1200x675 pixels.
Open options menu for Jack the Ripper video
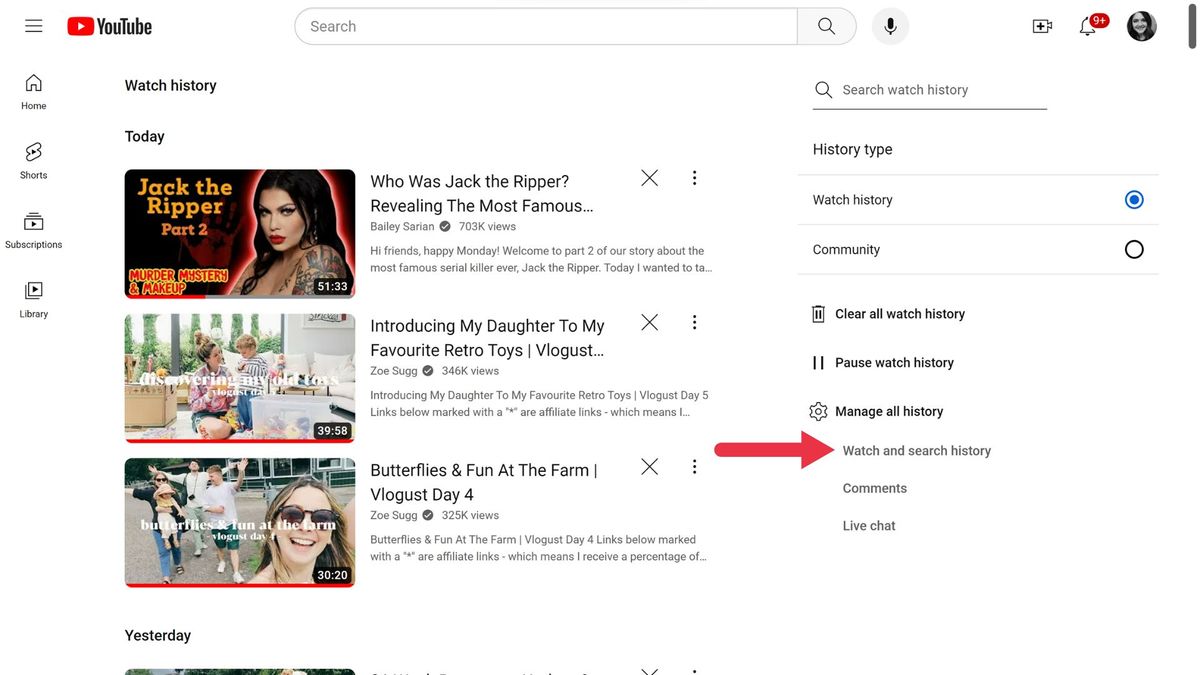pyautogui.click(x=694, y=177)
